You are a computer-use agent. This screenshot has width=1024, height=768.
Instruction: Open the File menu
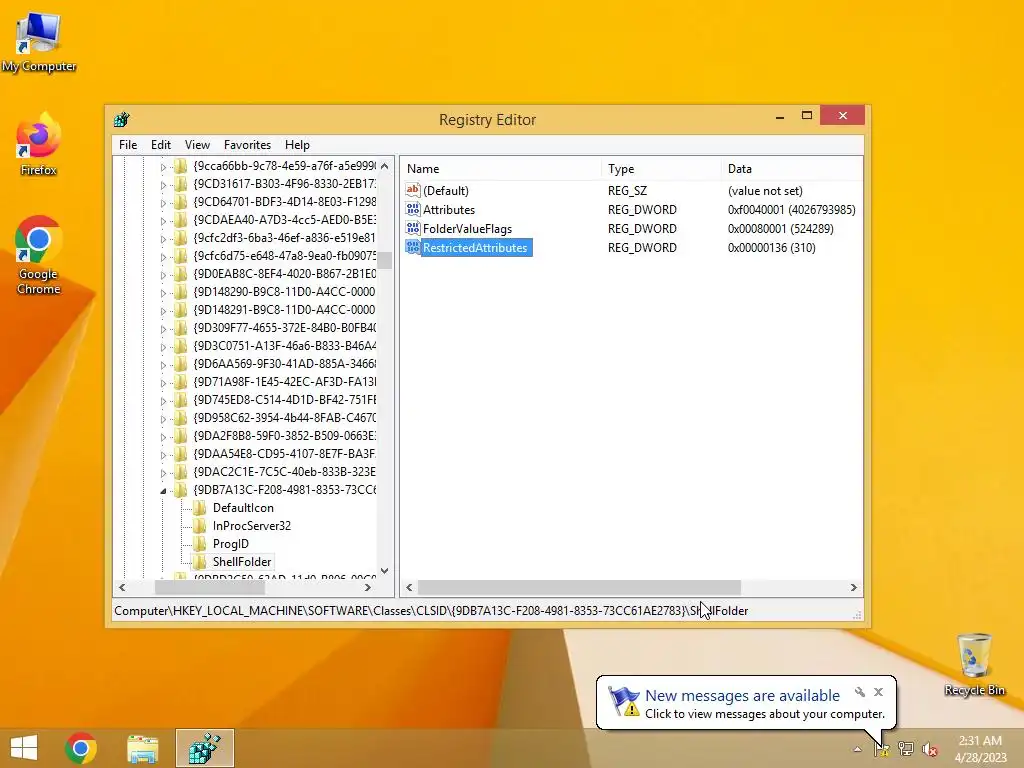coord(128,145)
